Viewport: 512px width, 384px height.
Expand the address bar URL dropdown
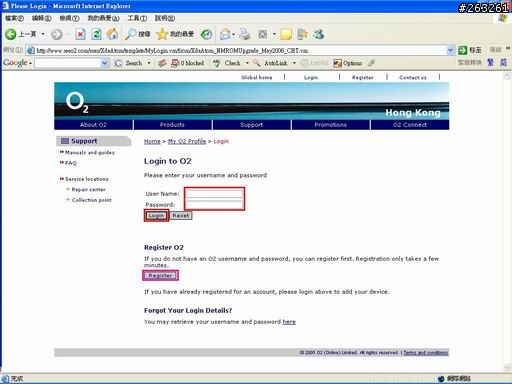450,50
